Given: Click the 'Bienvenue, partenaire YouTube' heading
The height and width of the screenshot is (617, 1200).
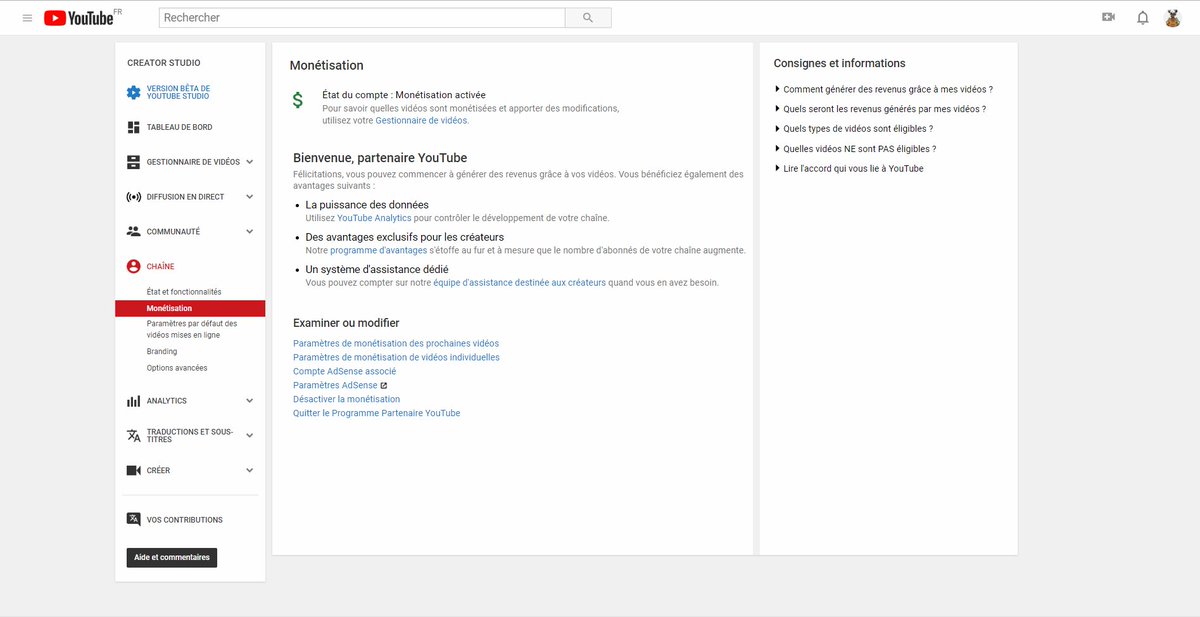Looking at the screenshot, I should pyautogui.click(x=380, y=158).
